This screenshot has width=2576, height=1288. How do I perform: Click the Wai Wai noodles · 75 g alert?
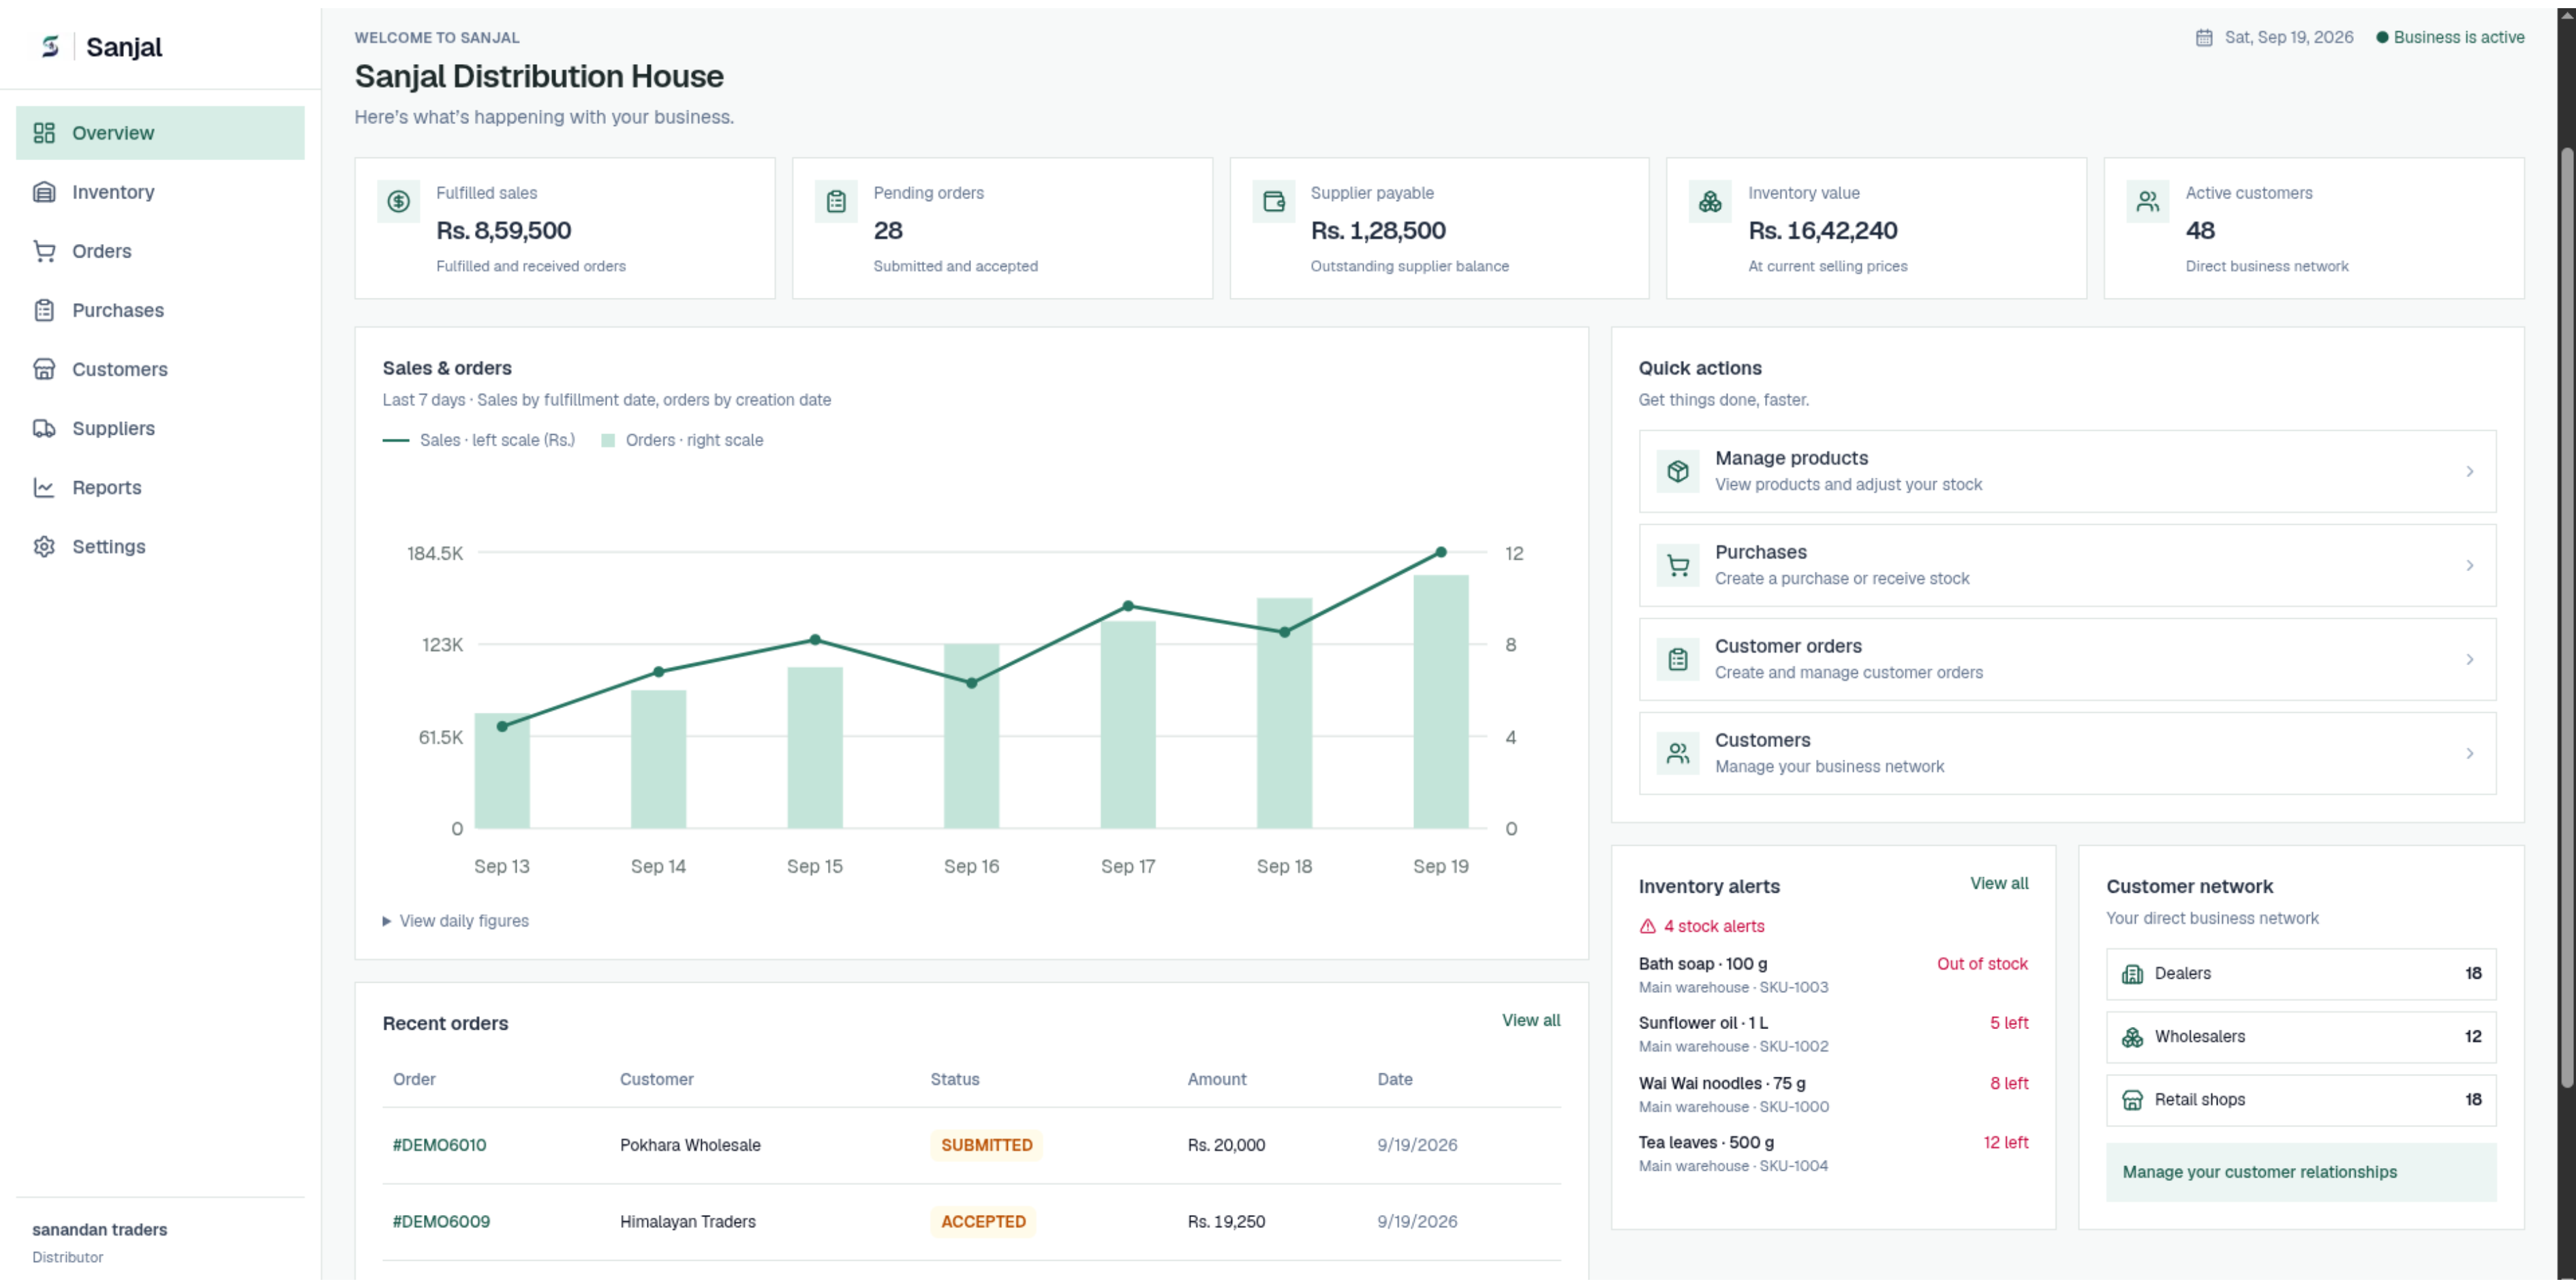pyautogui.click(x=1832, y=1094)
